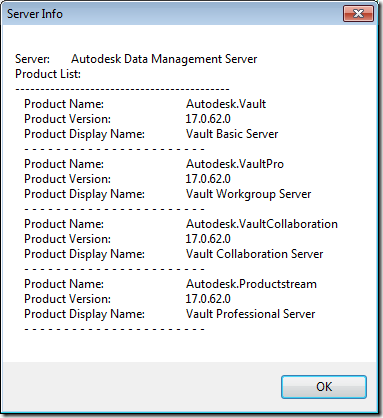This screenshot has height=418, width=383.
Task: Click version 17.0.62.0 under Autodesk.VaultCollaboration
Action: click(208, 239)
